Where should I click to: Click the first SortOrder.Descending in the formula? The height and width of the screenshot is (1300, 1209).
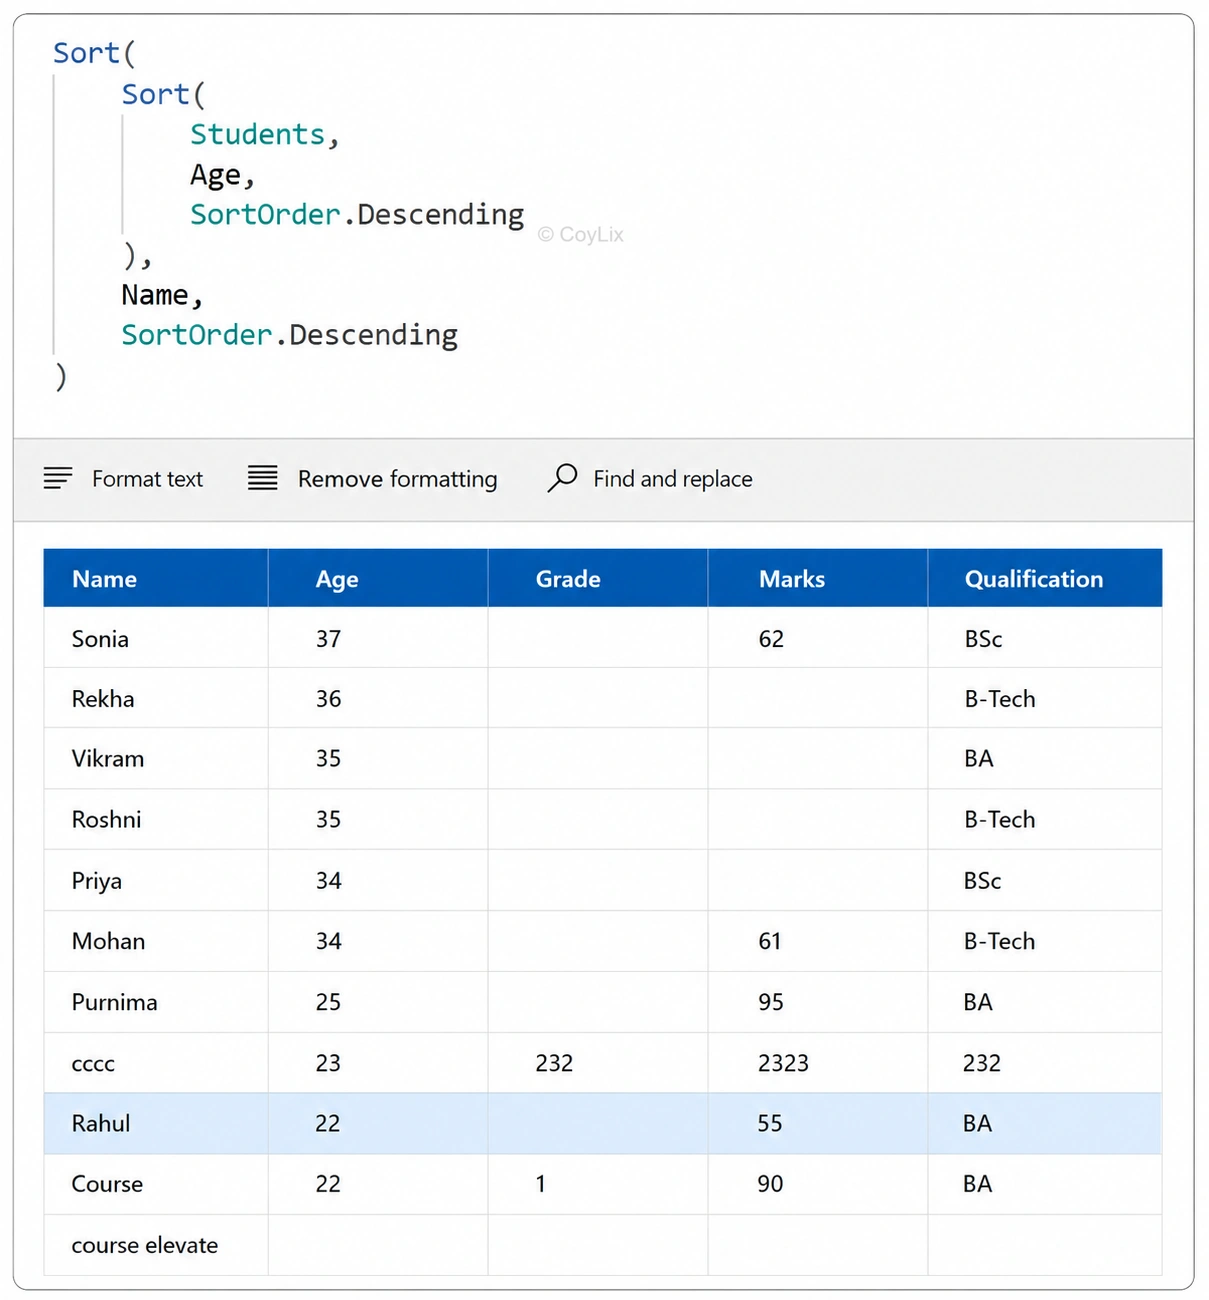357,215
